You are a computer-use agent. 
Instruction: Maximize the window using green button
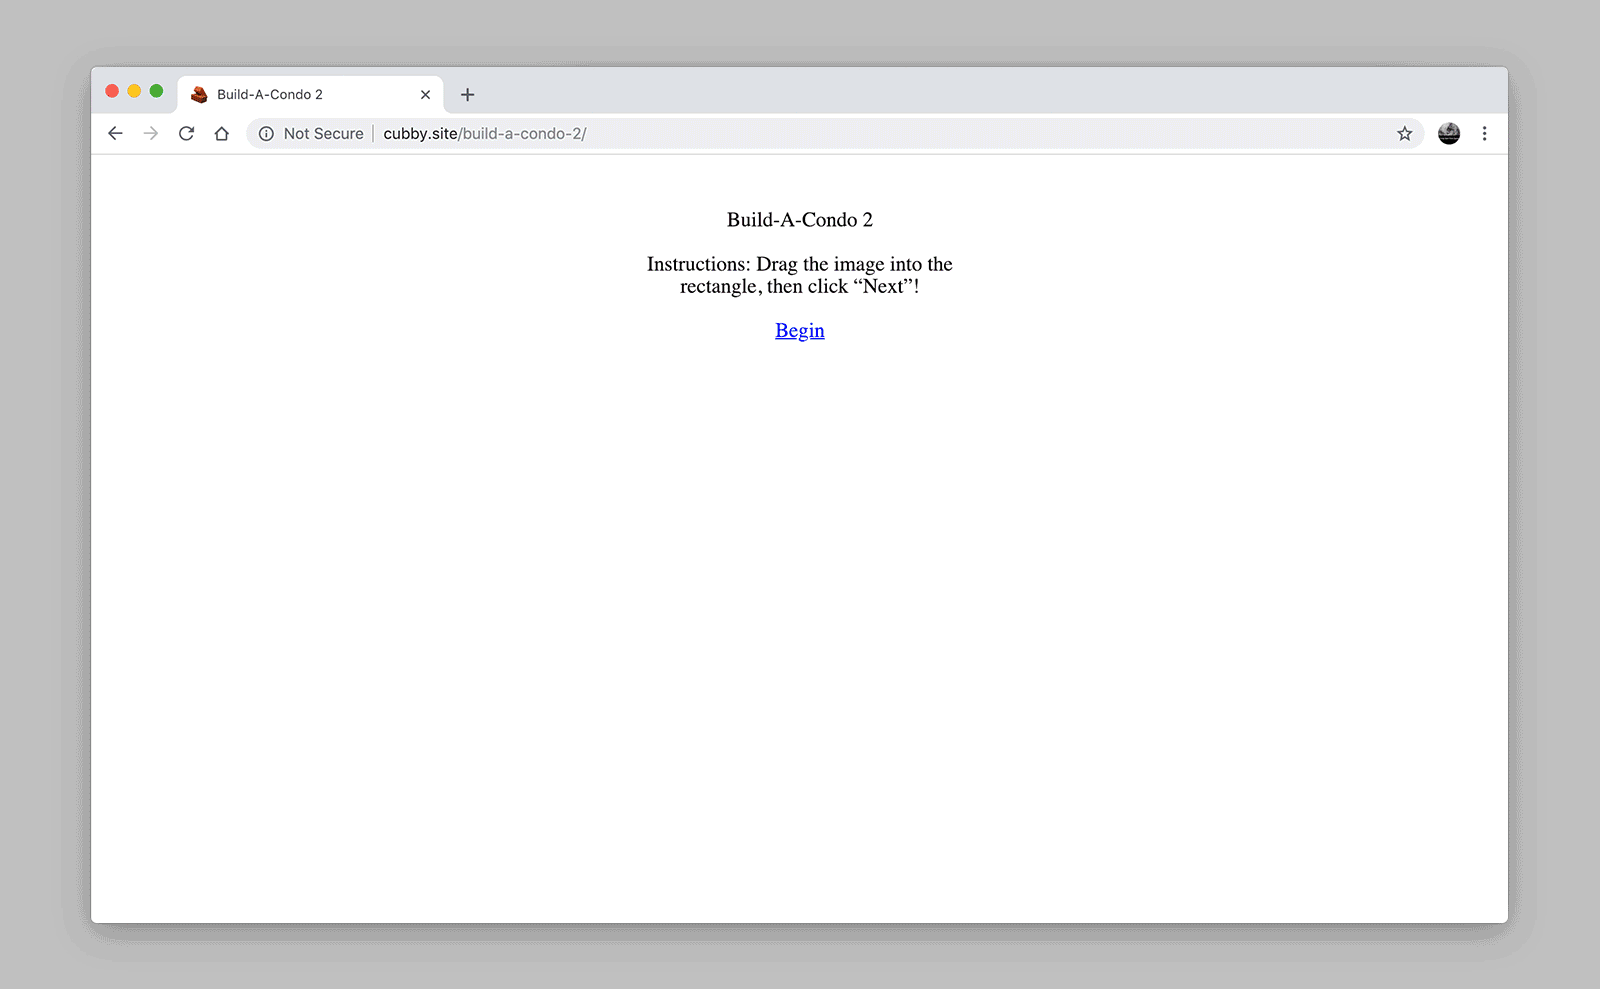156,91
